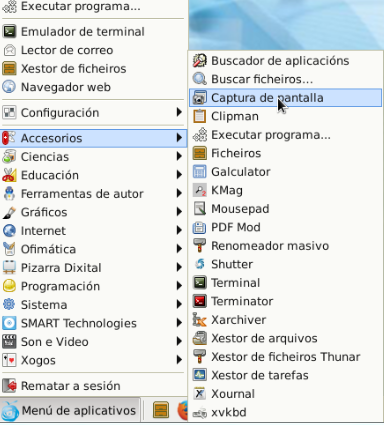Open the Xogos category cards icon
Image resolution: width=384 pixels, height=425 pixels.
pos(9,360)
